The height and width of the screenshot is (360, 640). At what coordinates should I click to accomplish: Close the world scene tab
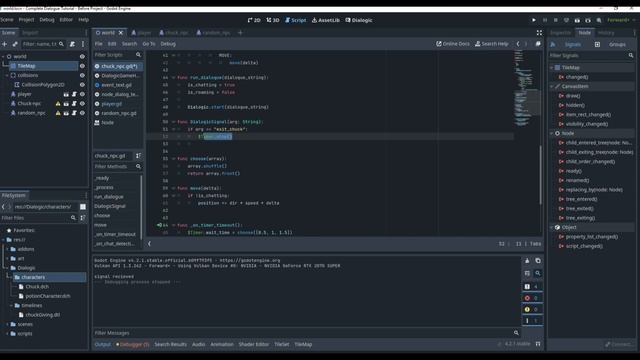pyautogui.click(x=121, y=33)
